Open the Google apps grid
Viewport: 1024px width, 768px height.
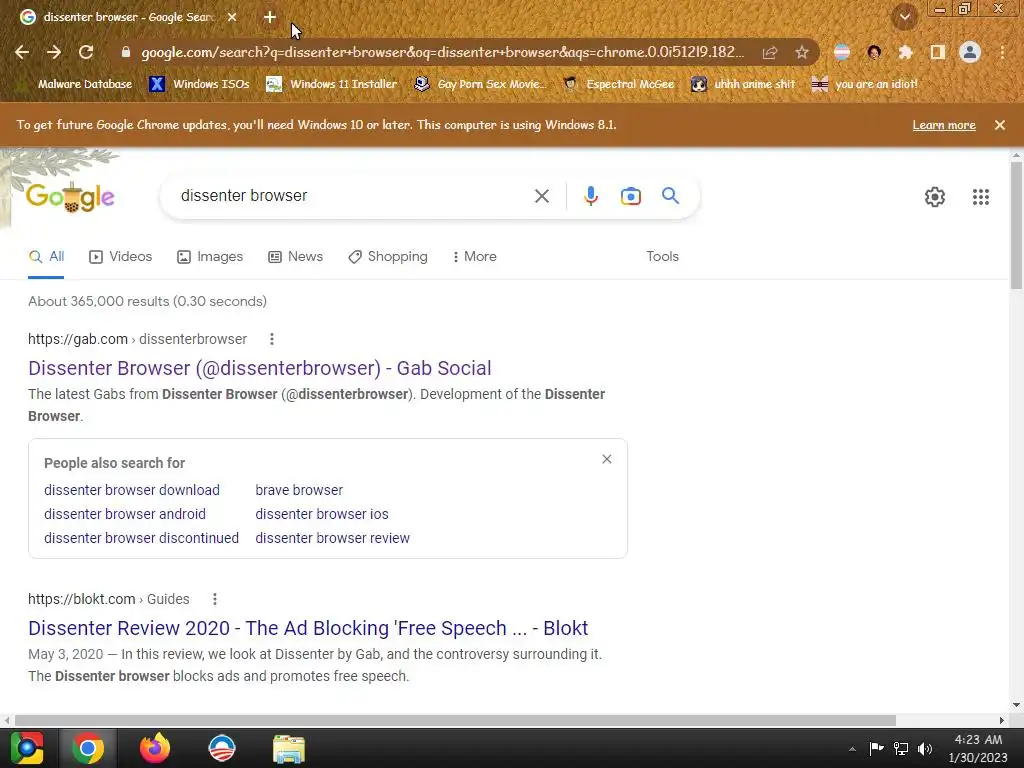(981, 197)
